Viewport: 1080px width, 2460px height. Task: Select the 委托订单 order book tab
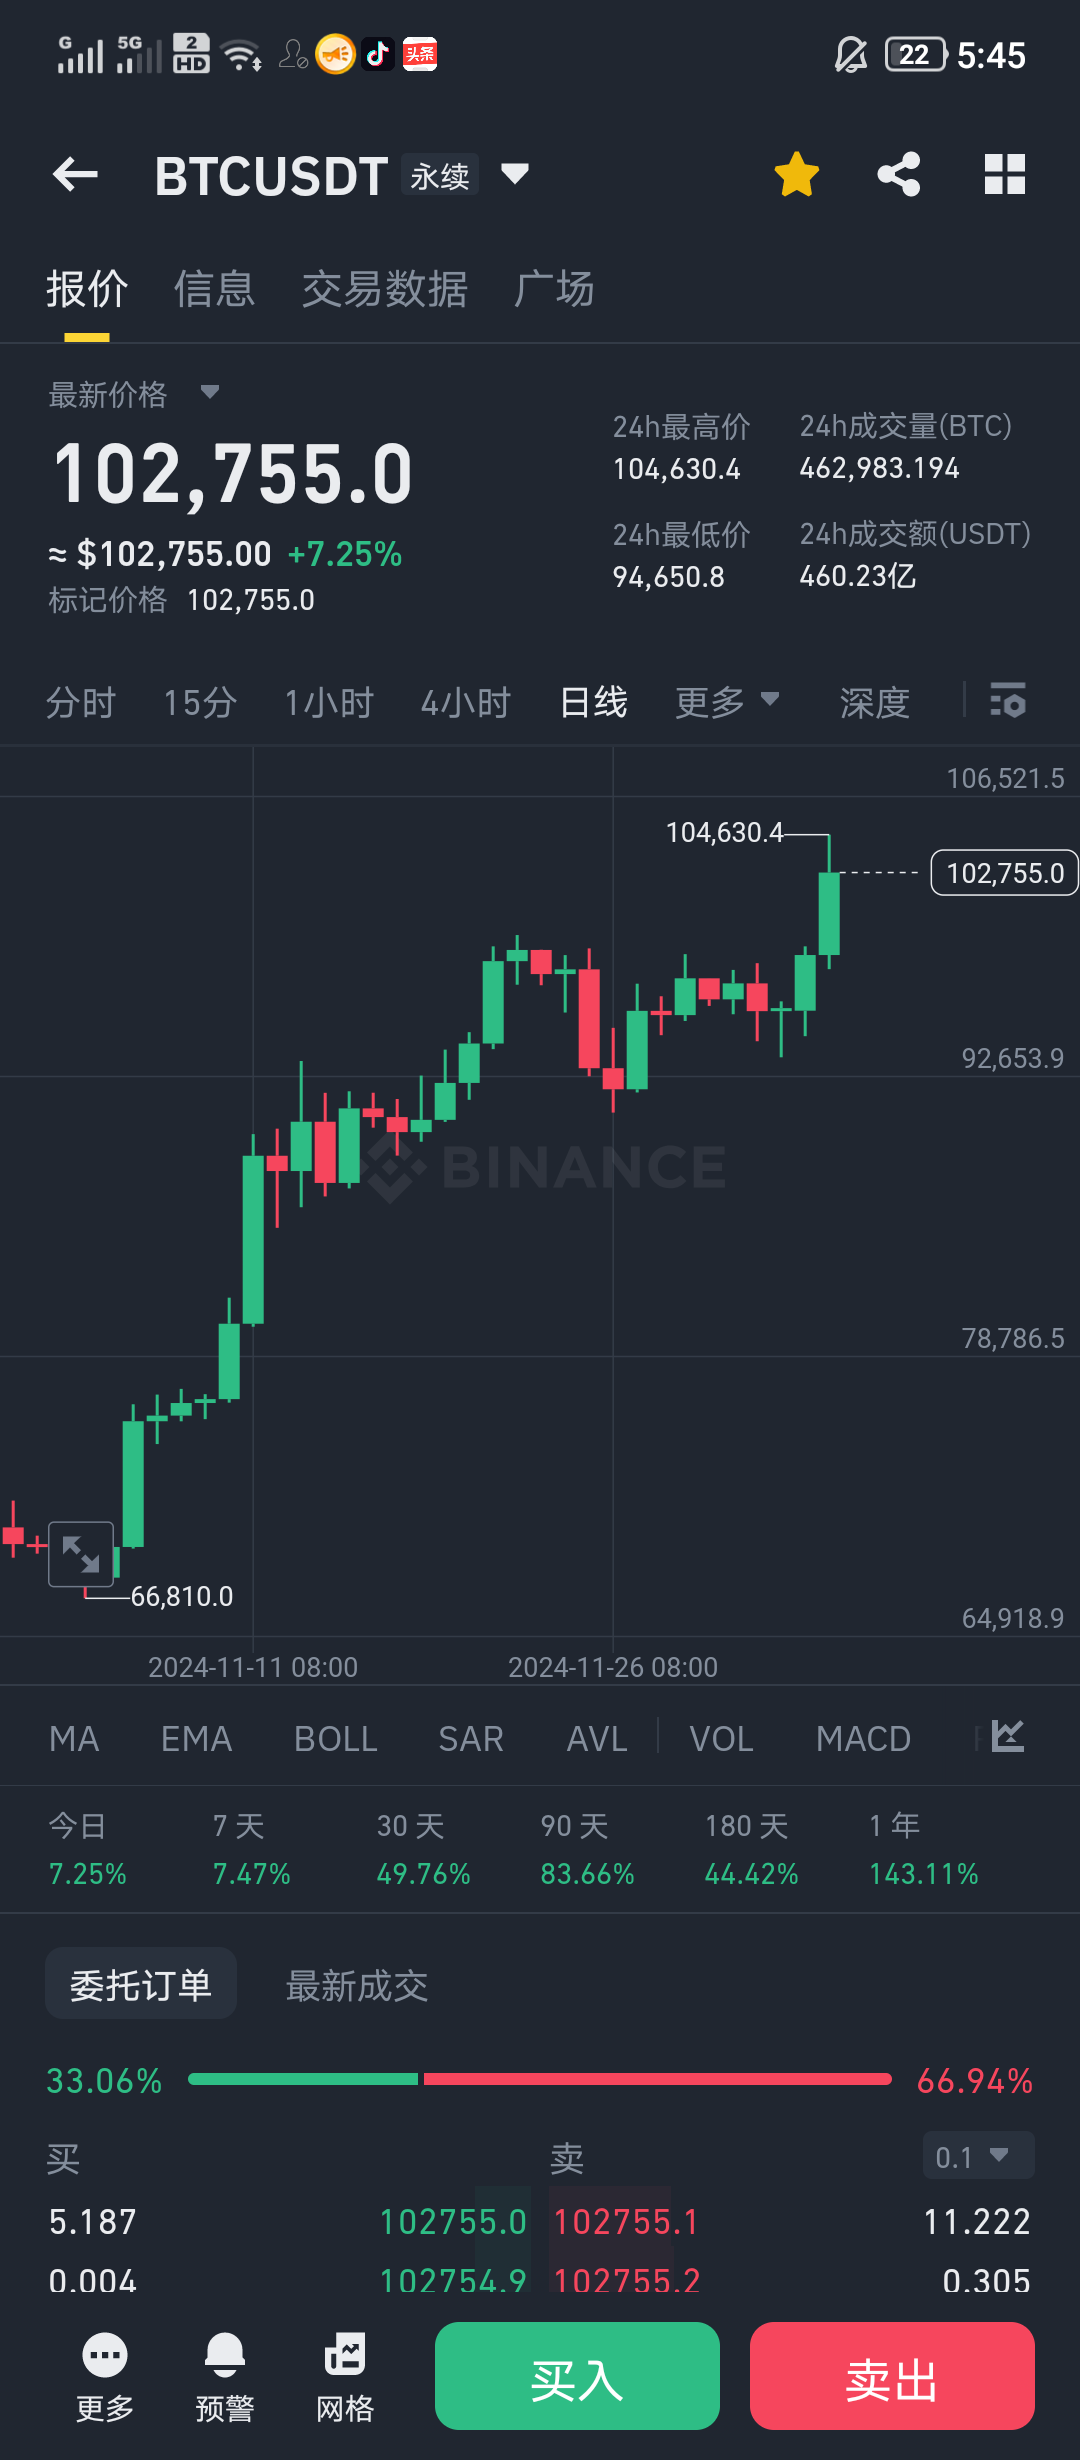141,1985
